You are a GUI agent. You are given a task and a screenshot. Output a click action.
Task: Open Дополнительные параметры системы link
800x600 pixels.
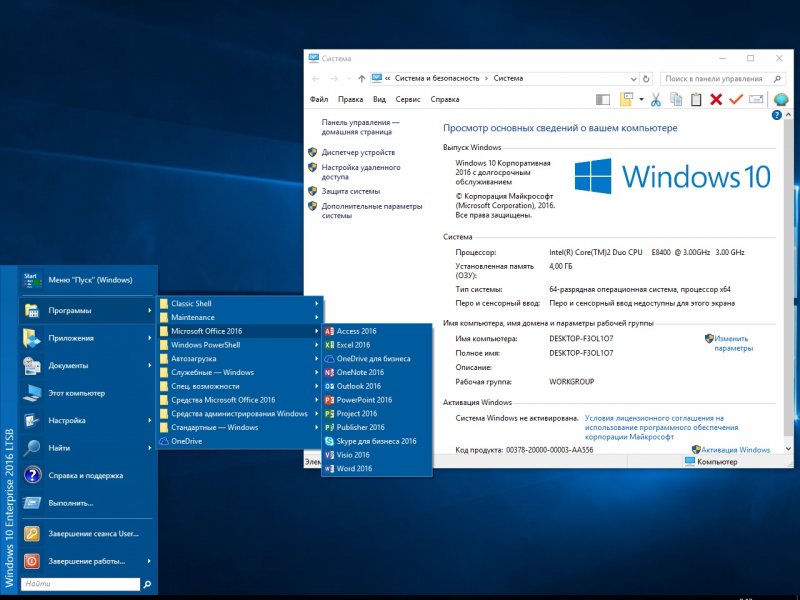tap(372, 211)
